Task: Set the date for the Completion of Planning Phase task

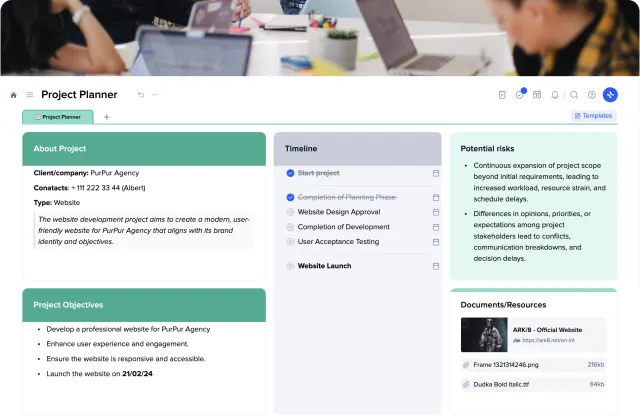Action: coord(436,197)
